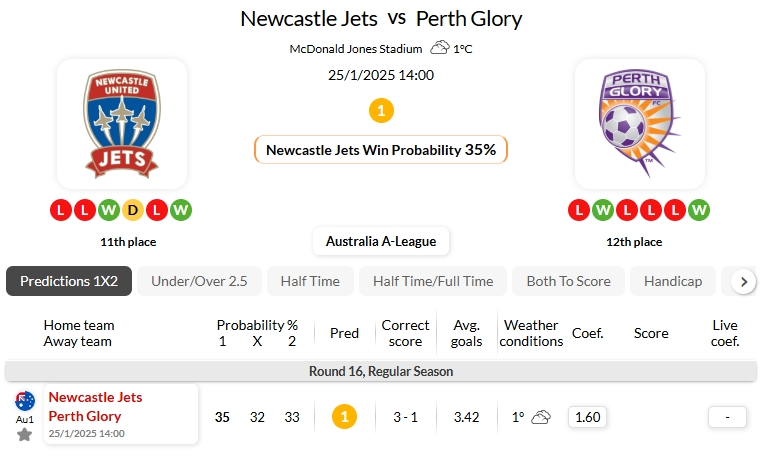Open the Half Time/Full Time tab
Screen dimensions: 764x459
pyautogui.click(x=433, y=281)
